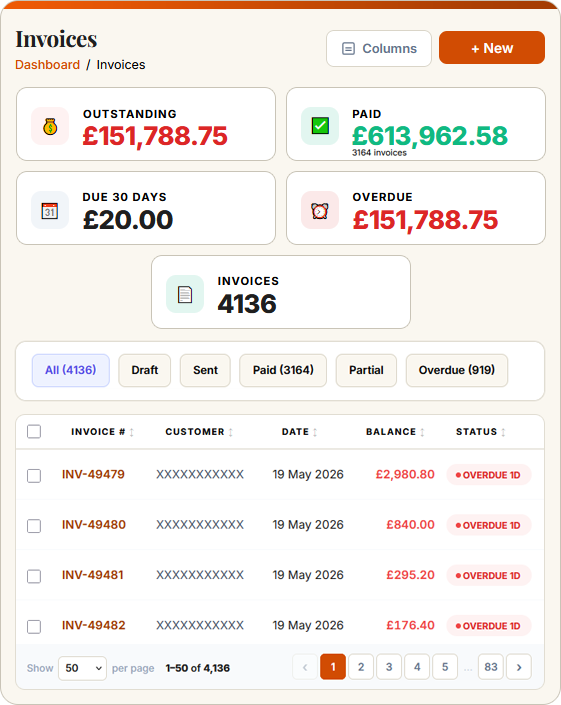The image size is (561, 705).
Task: Tick the select-all header checkbox
Action: [x=34, y=432]
